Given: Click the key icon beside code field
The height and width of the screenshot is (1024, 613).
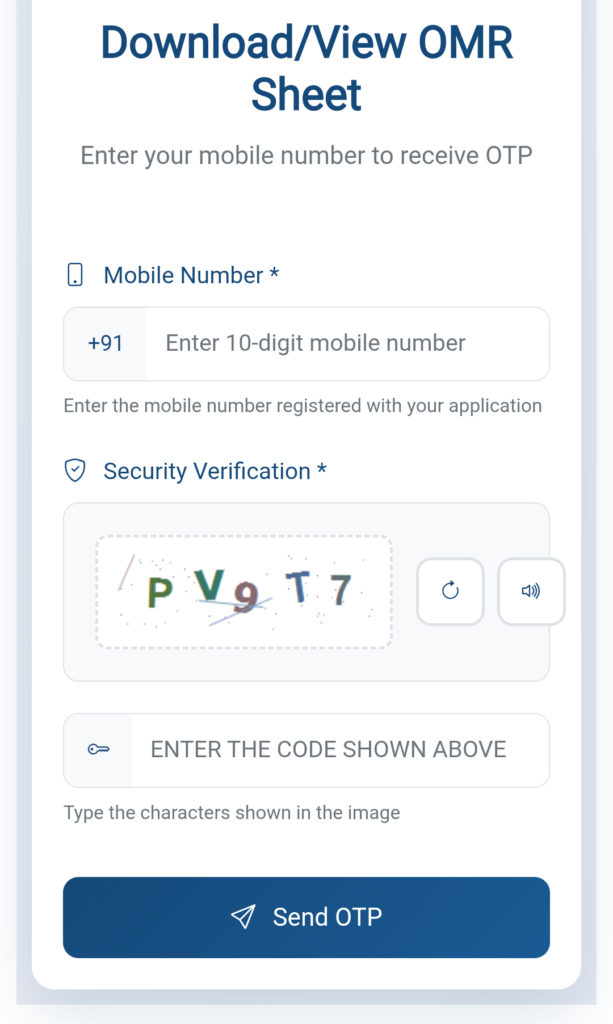Looking at the screenshot, I should pos(98,750).
